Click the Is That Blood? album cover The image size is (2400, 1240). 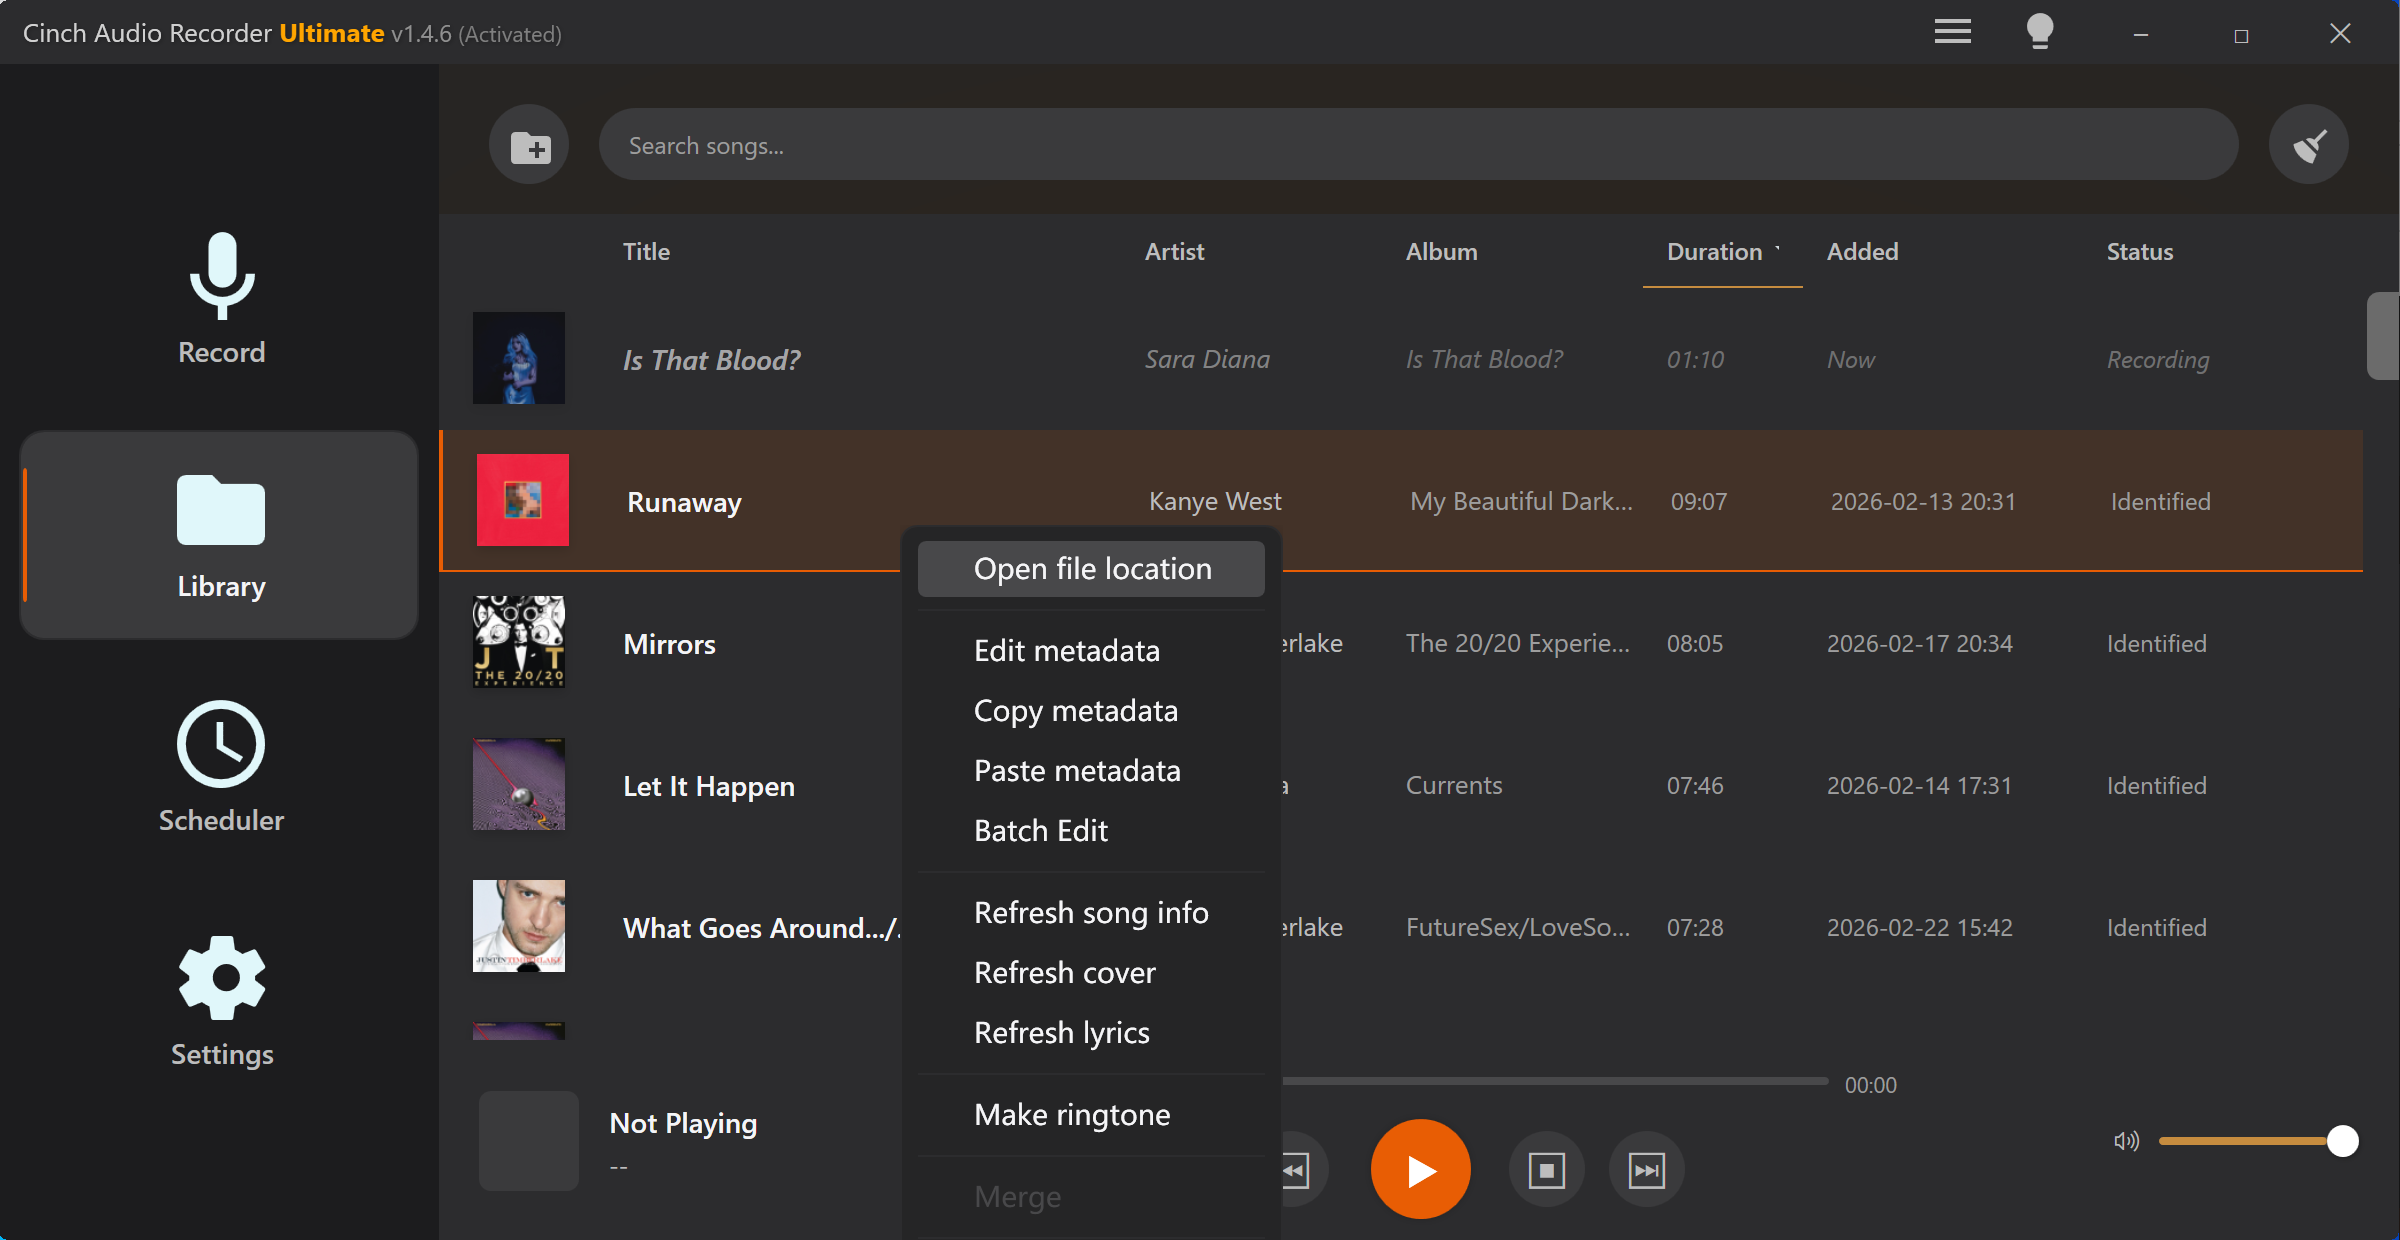point(519,358)
